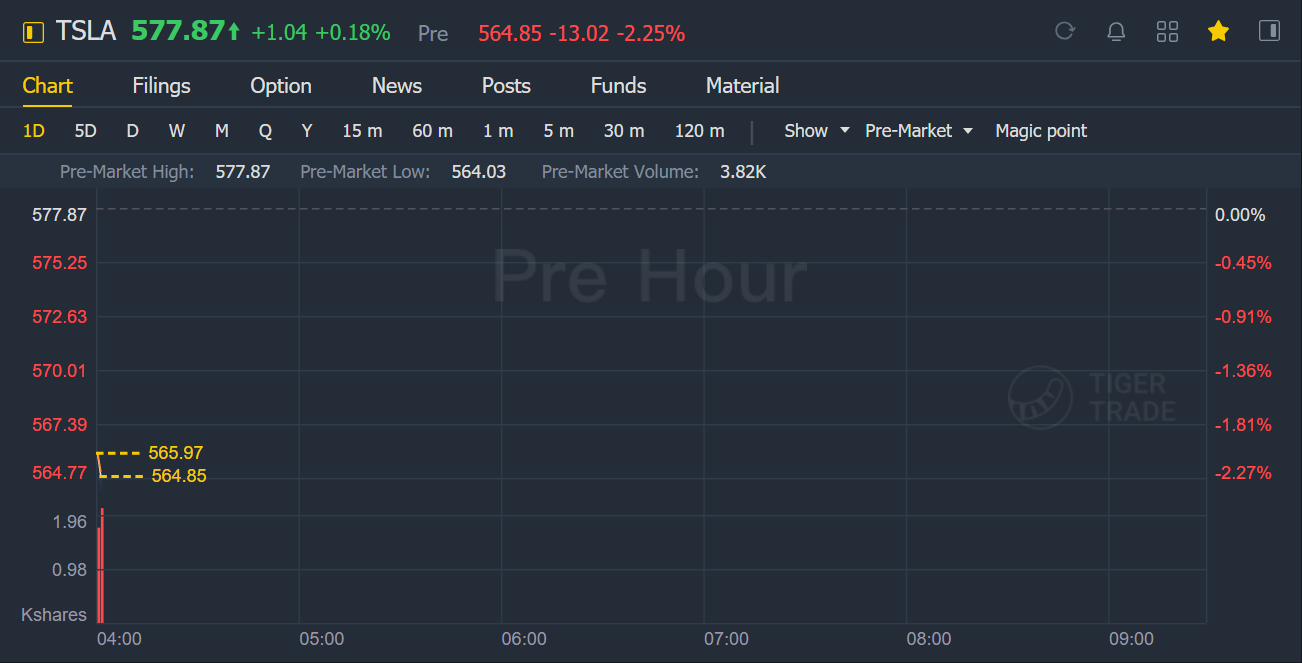
Task: Open the Option tab
Action: click(281, 86)
